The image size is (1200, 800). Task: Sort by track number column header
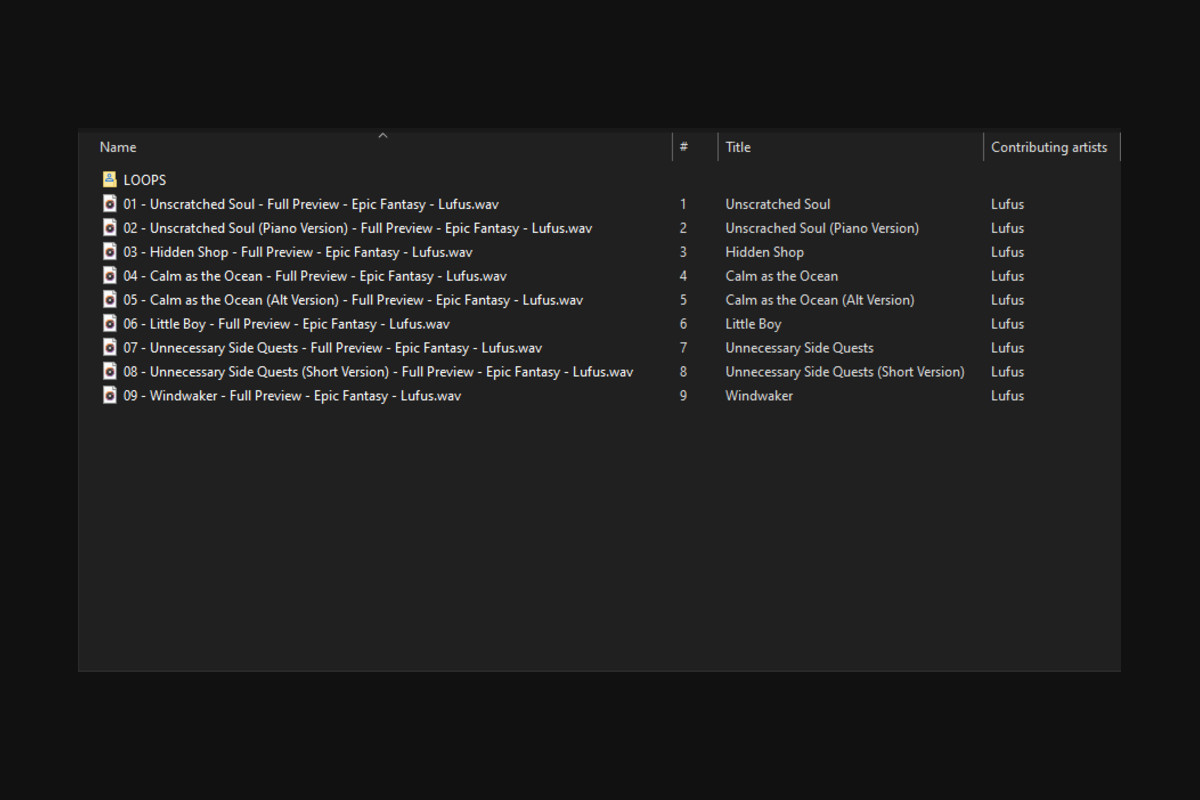(684, 147)
